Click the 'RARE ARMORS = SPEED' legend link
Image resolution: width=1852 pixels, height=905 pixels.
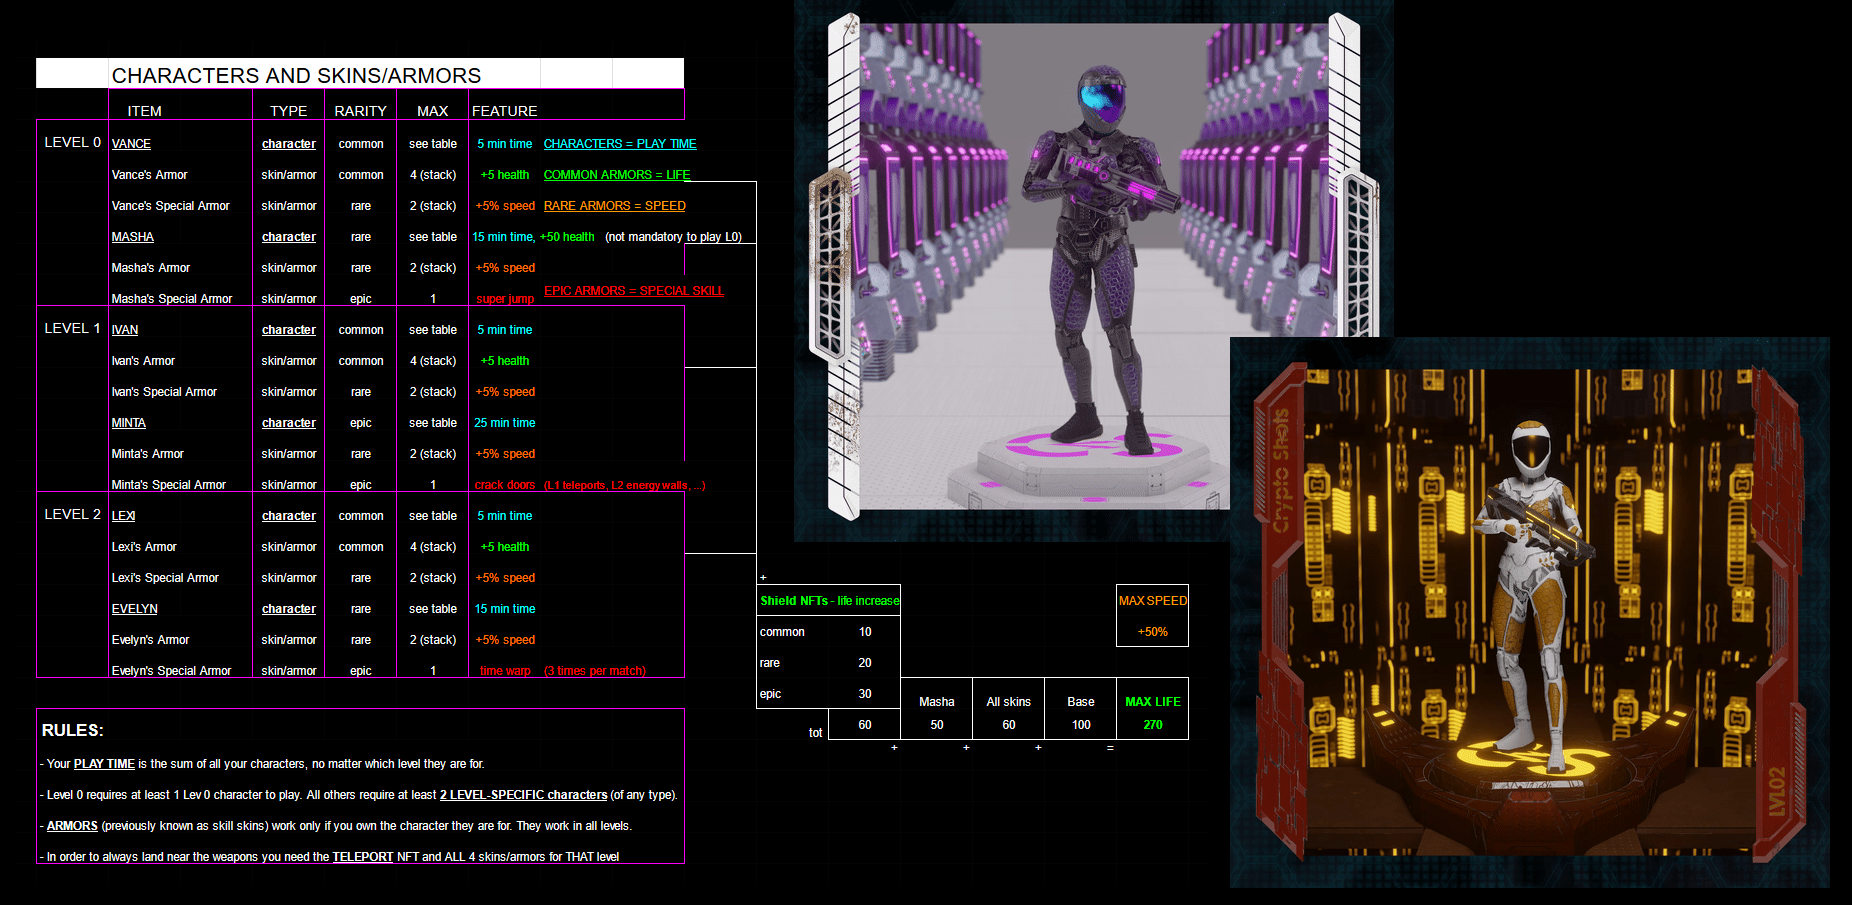click(x=615, y=206)
